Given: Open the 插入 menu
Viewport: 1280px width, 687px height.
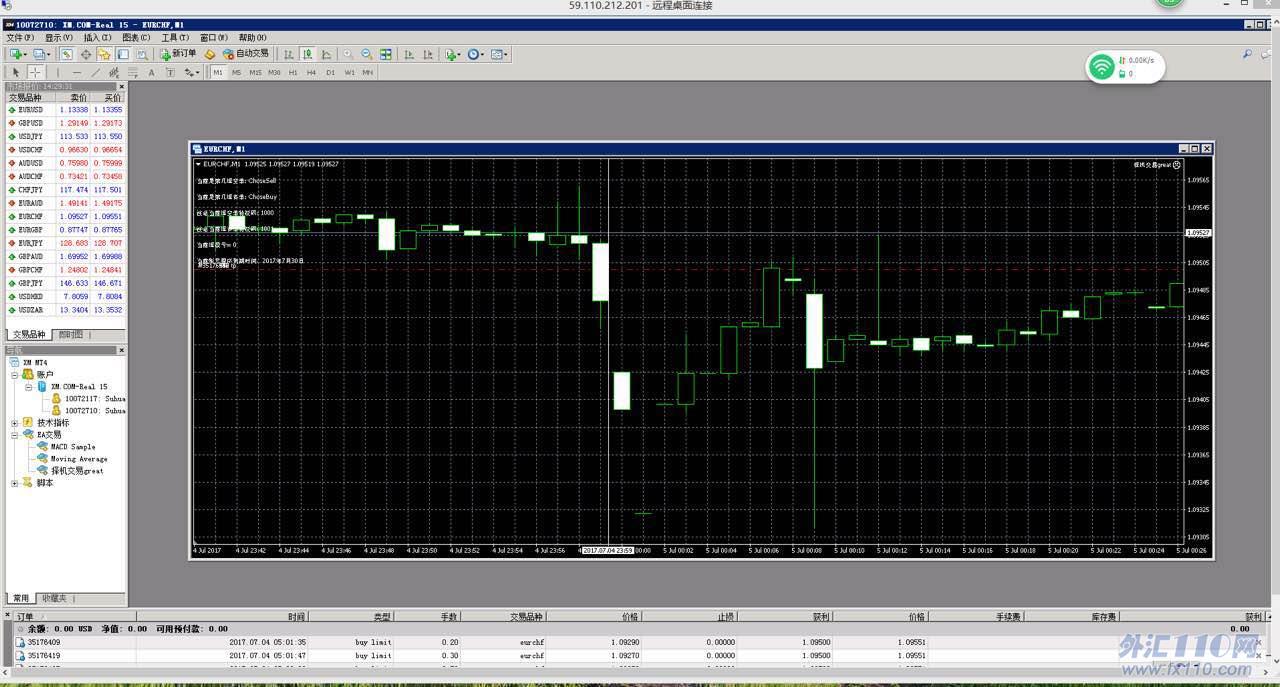Looking at the screenshot, I should pos(98,38).
